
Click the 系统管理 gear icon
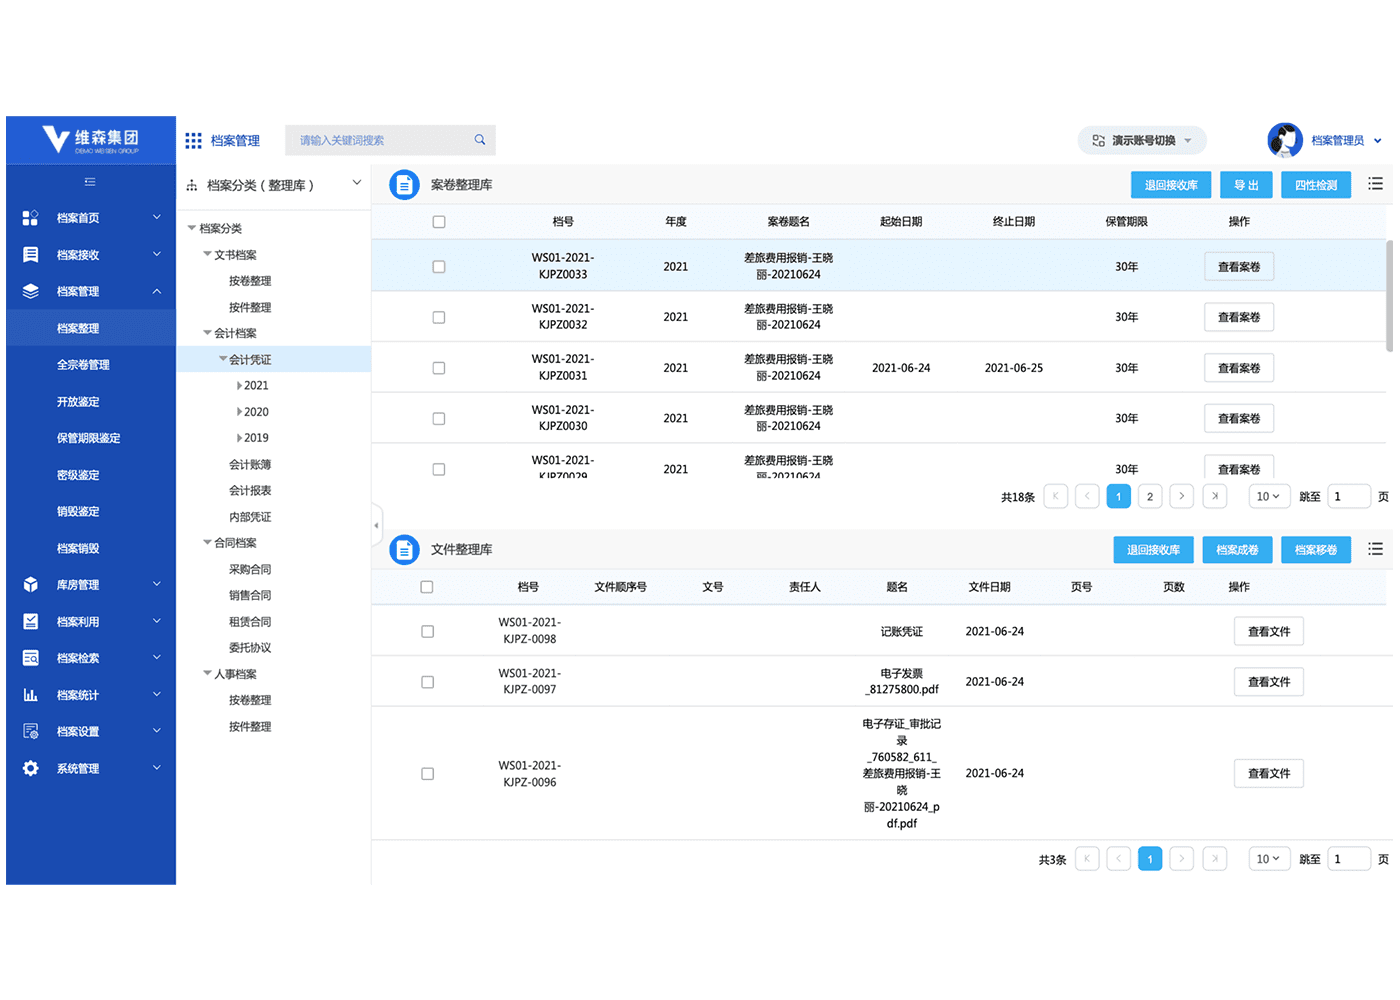coord(31,768)
